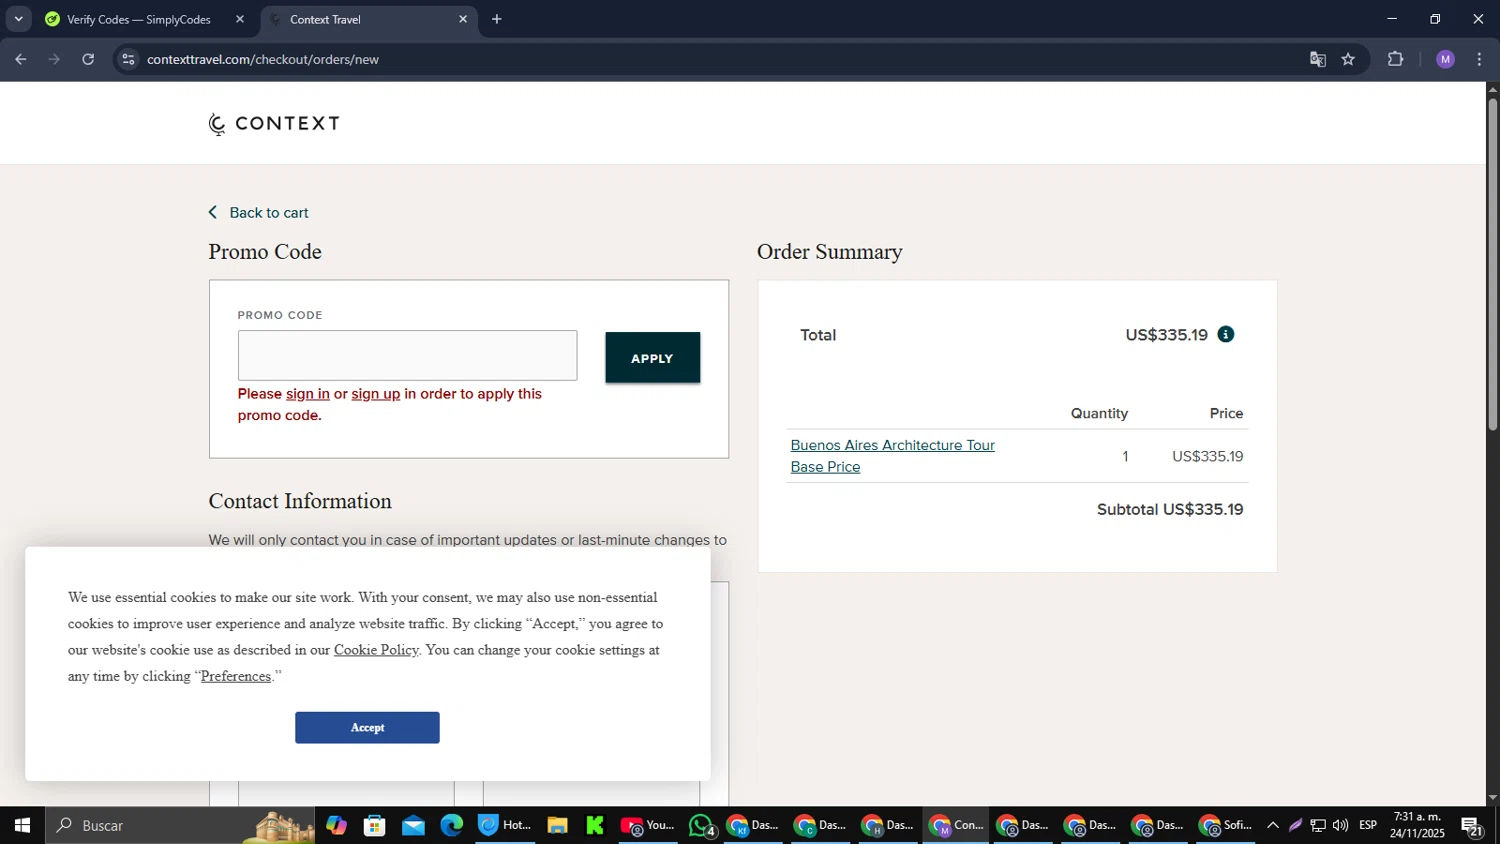Click the Quantity column header

click(1099, 413)
